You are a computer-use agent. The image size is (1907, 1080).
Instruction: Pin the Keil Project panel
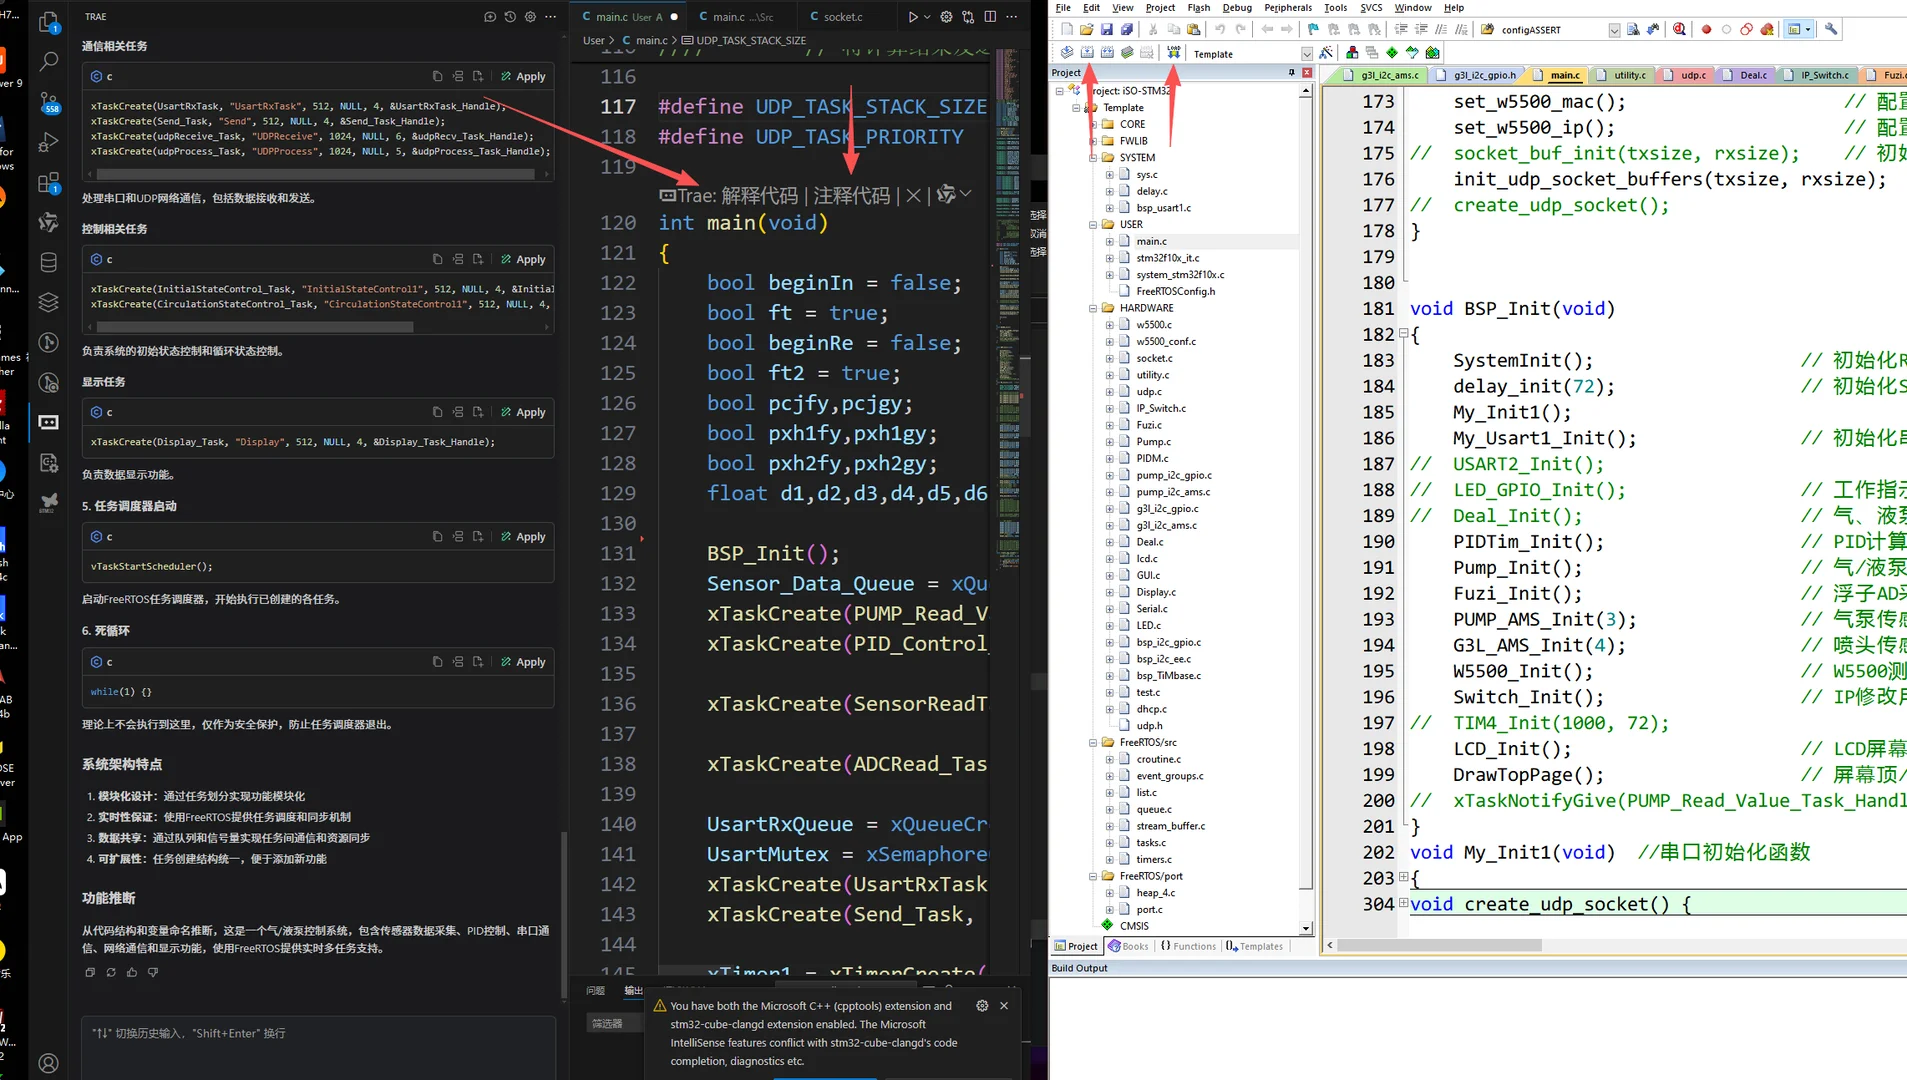[x=1291, y=73]
